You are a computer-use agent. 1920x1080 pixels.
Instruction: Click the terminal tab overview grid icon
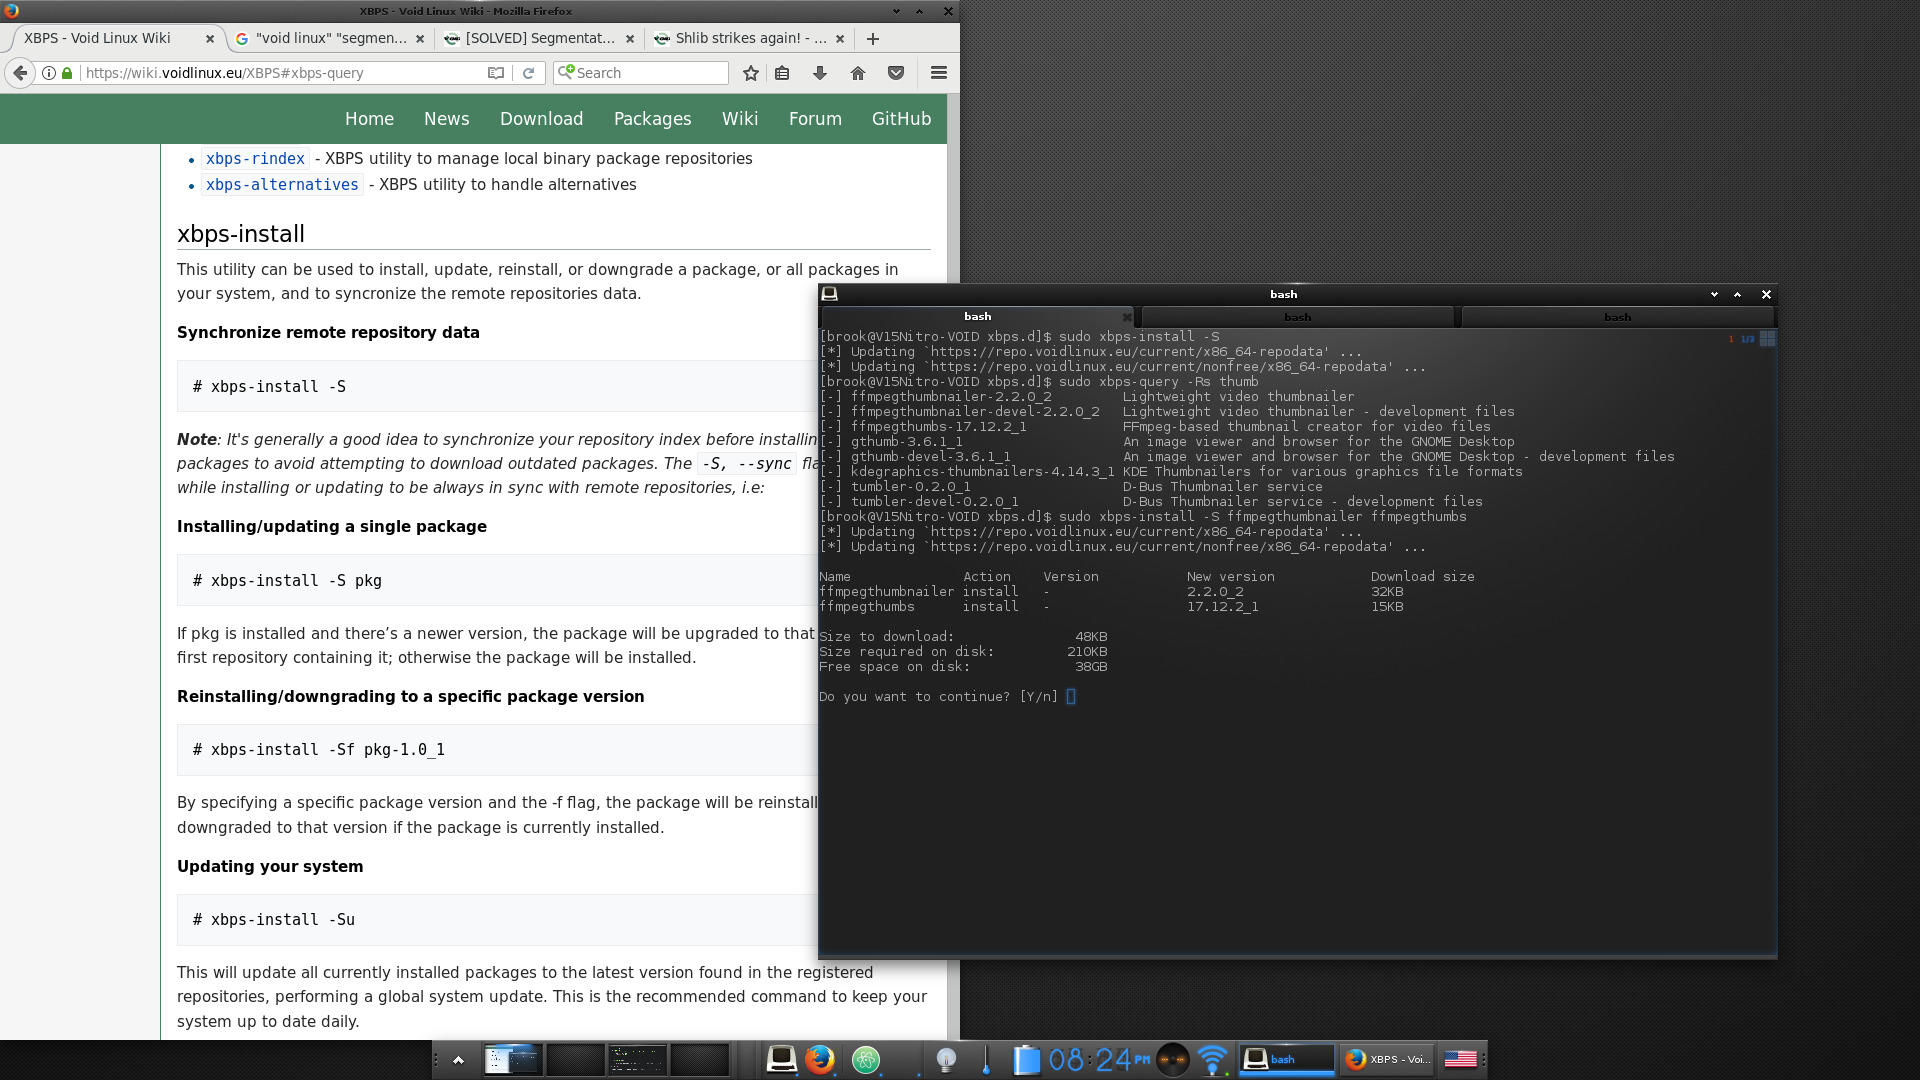[x=1767, y=339]
